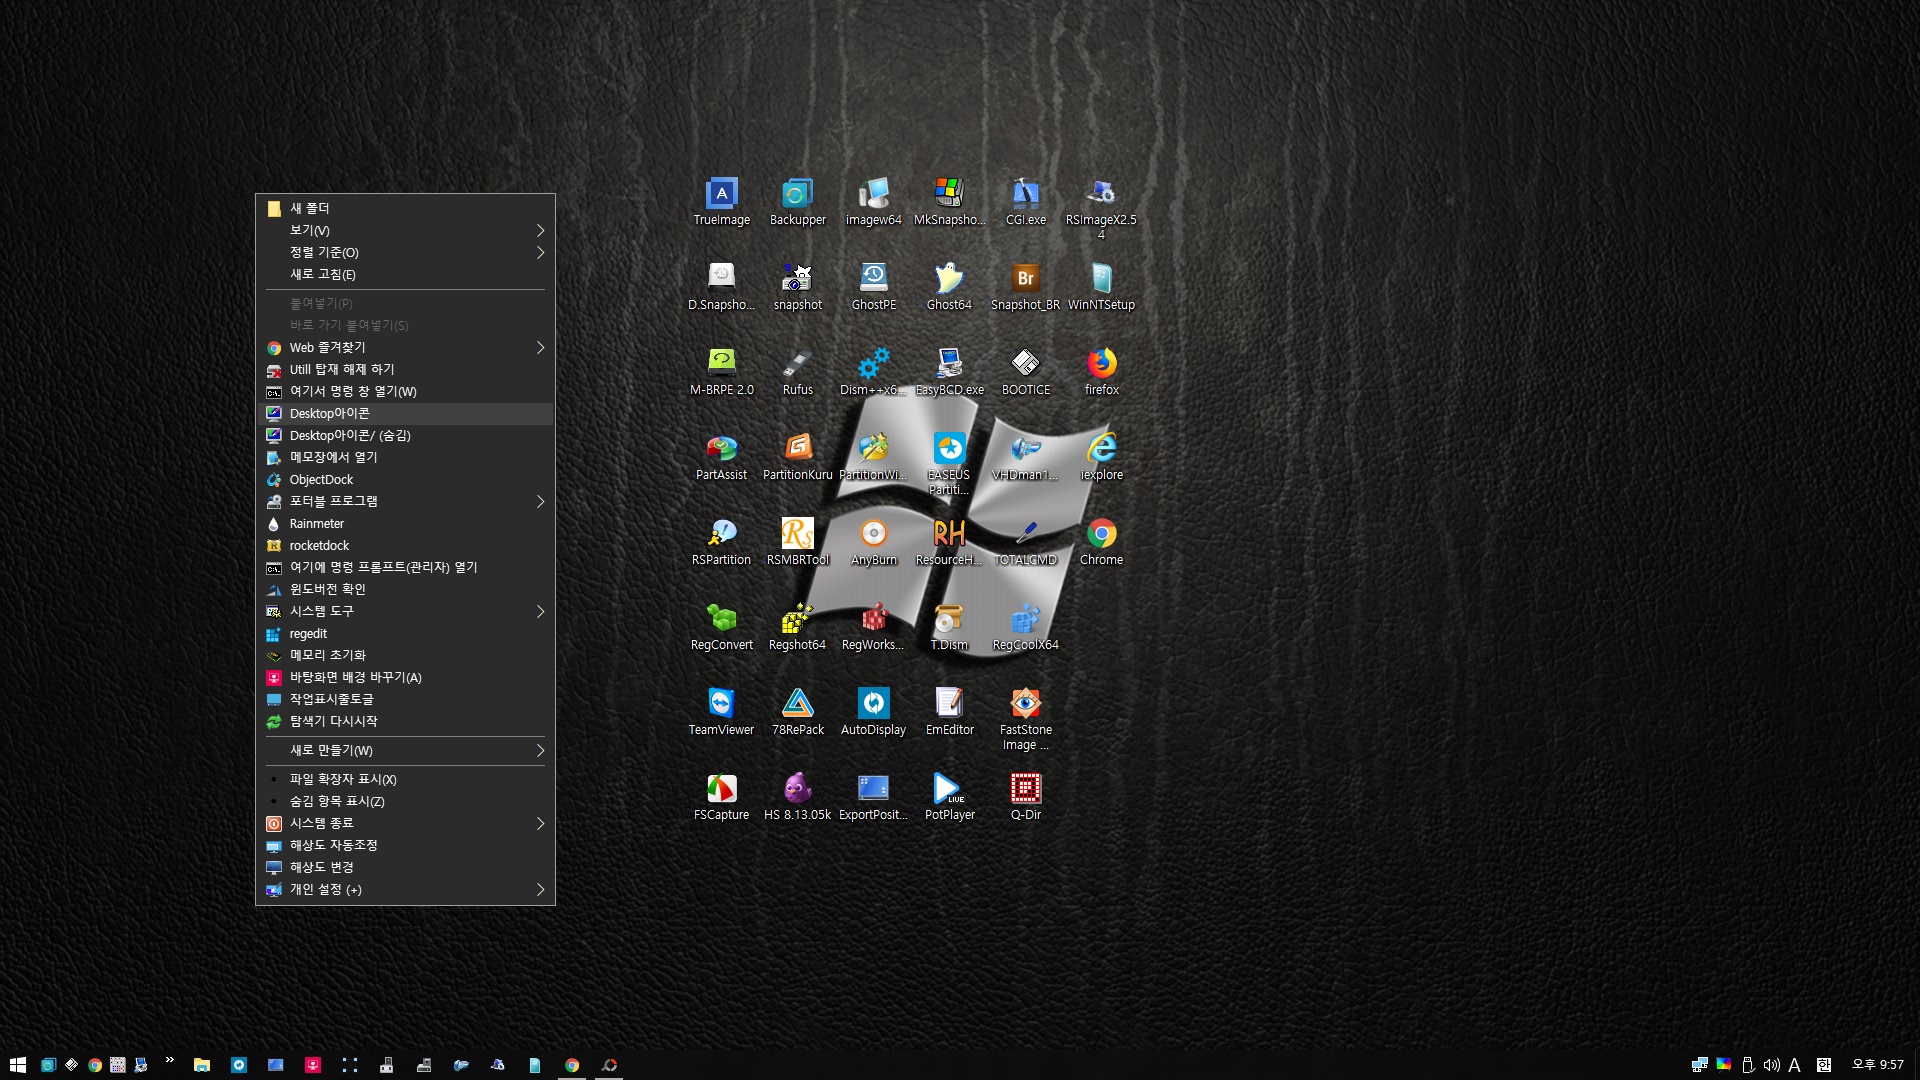Select the AnyBurn desktop icon
Image resolution: width=1920 pixels, height=1080 pixels.
873,541
